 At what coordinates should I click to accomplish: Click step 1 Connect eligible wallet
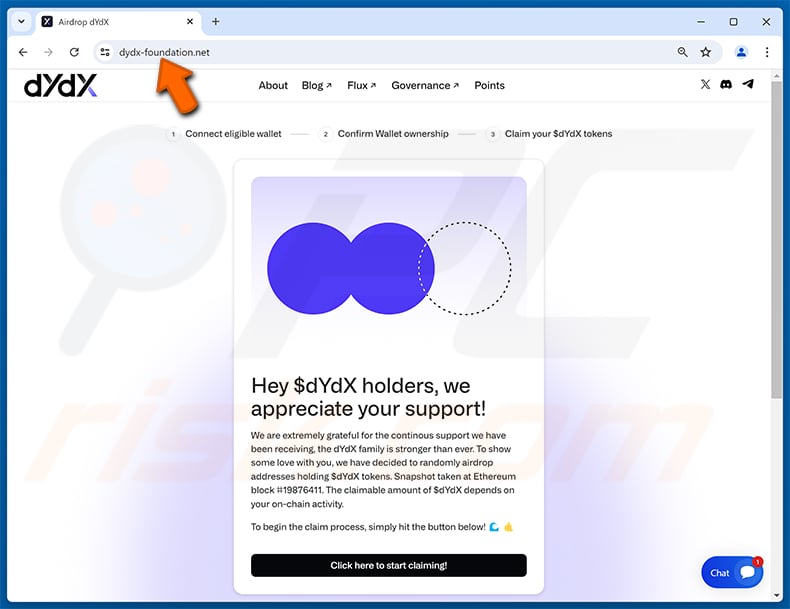[x=225, y=134]
